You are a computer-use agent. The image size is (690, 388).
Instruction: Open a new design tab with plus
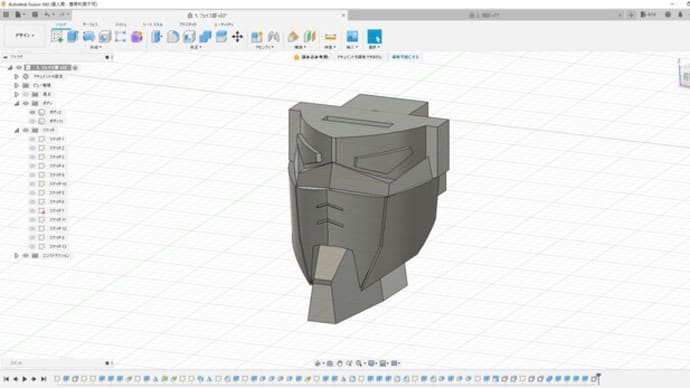click(631, 15)
